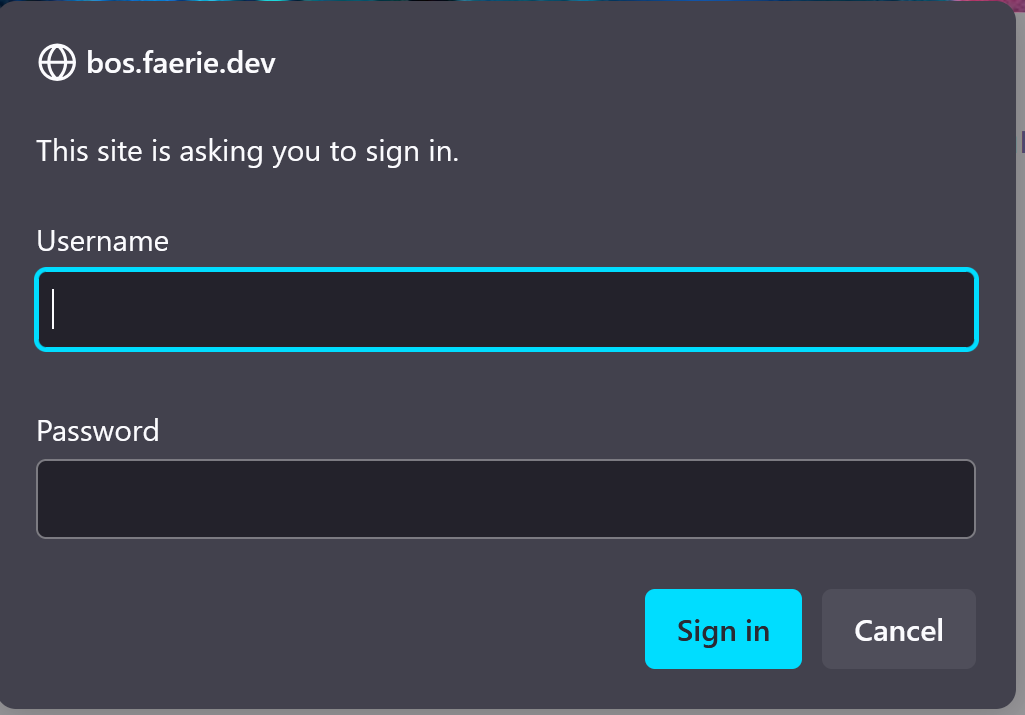The image size is (1025, 715).
Task: Place the cursor in the highlighted Username field
Action: click(x=505, y=309)
